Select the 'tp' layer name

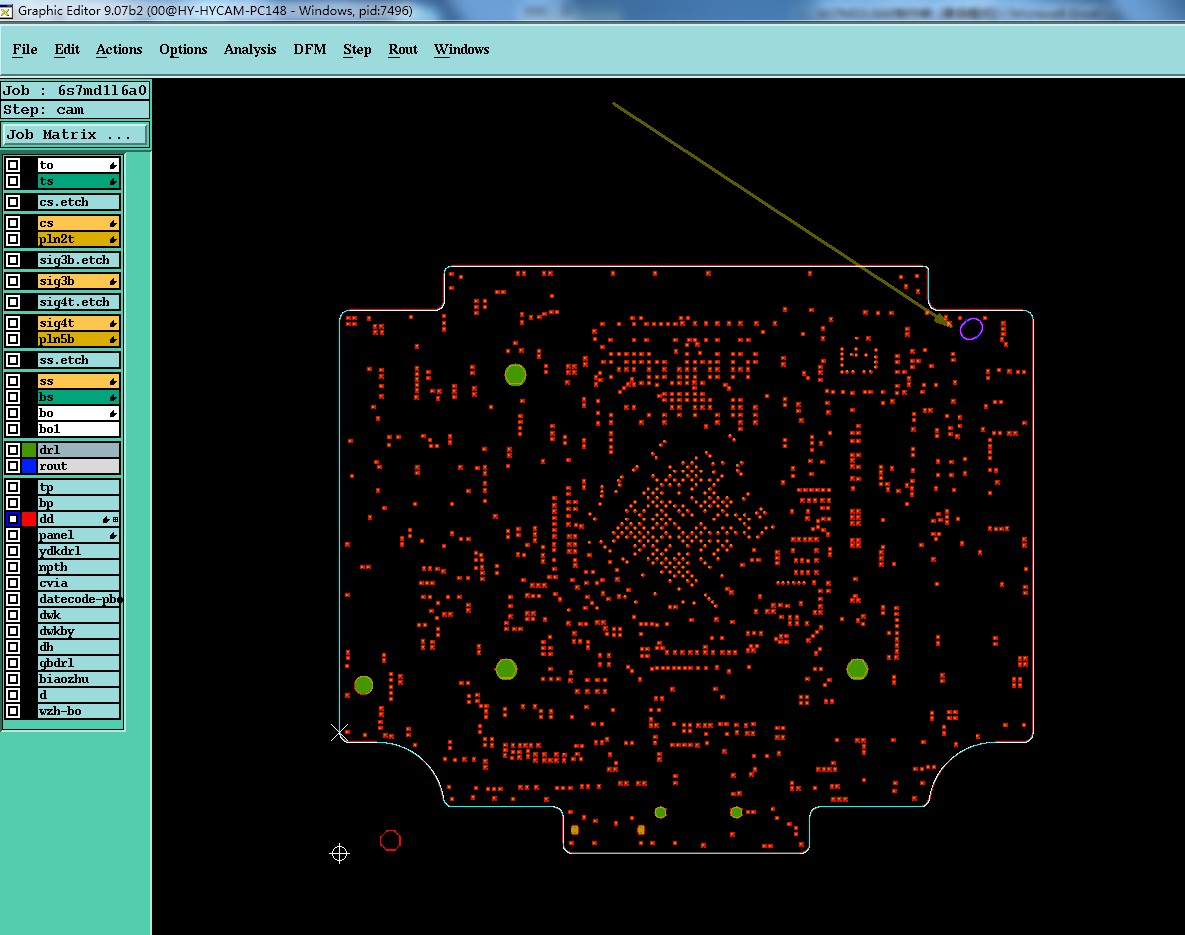click(x=46, y=488)
